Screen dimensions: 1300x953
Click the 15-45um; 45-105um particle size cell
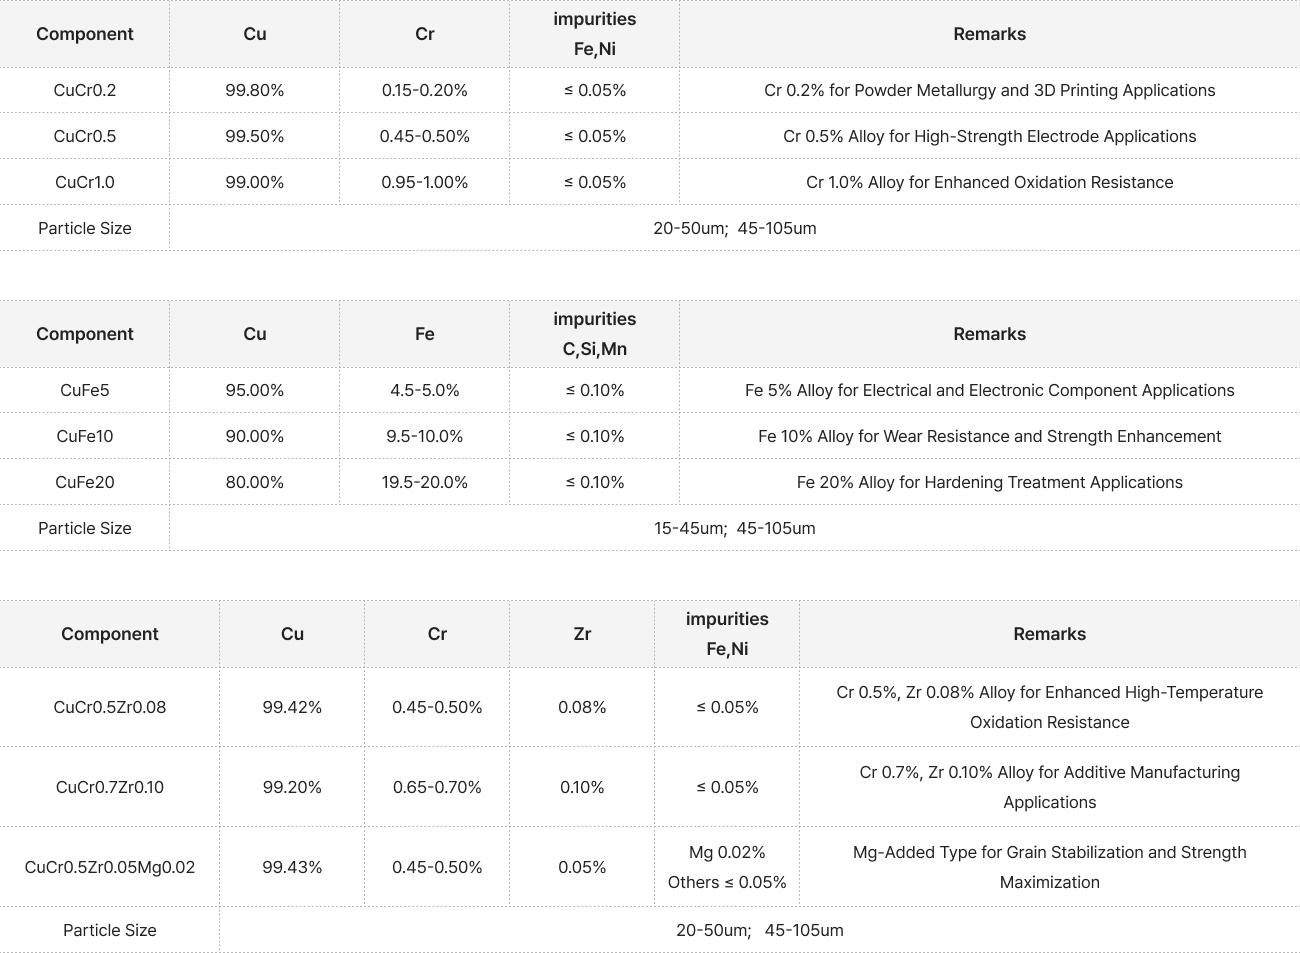735,528
